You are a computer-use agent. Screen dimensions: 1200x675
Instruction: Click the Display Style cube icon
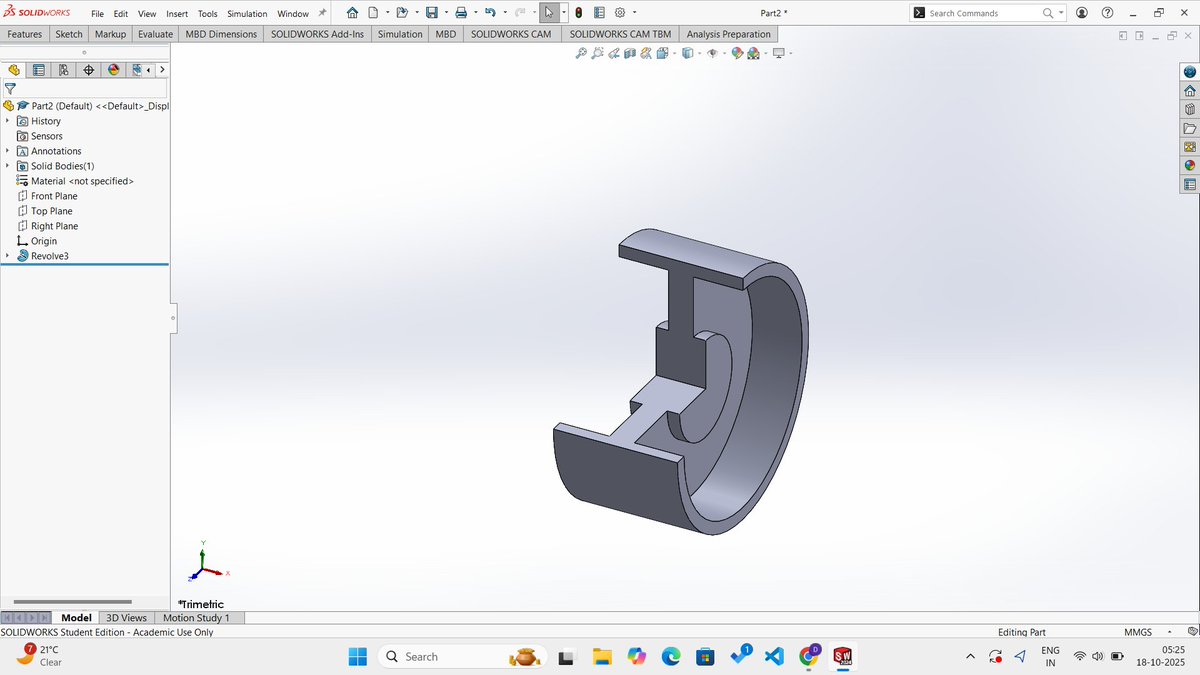[687, 53]
